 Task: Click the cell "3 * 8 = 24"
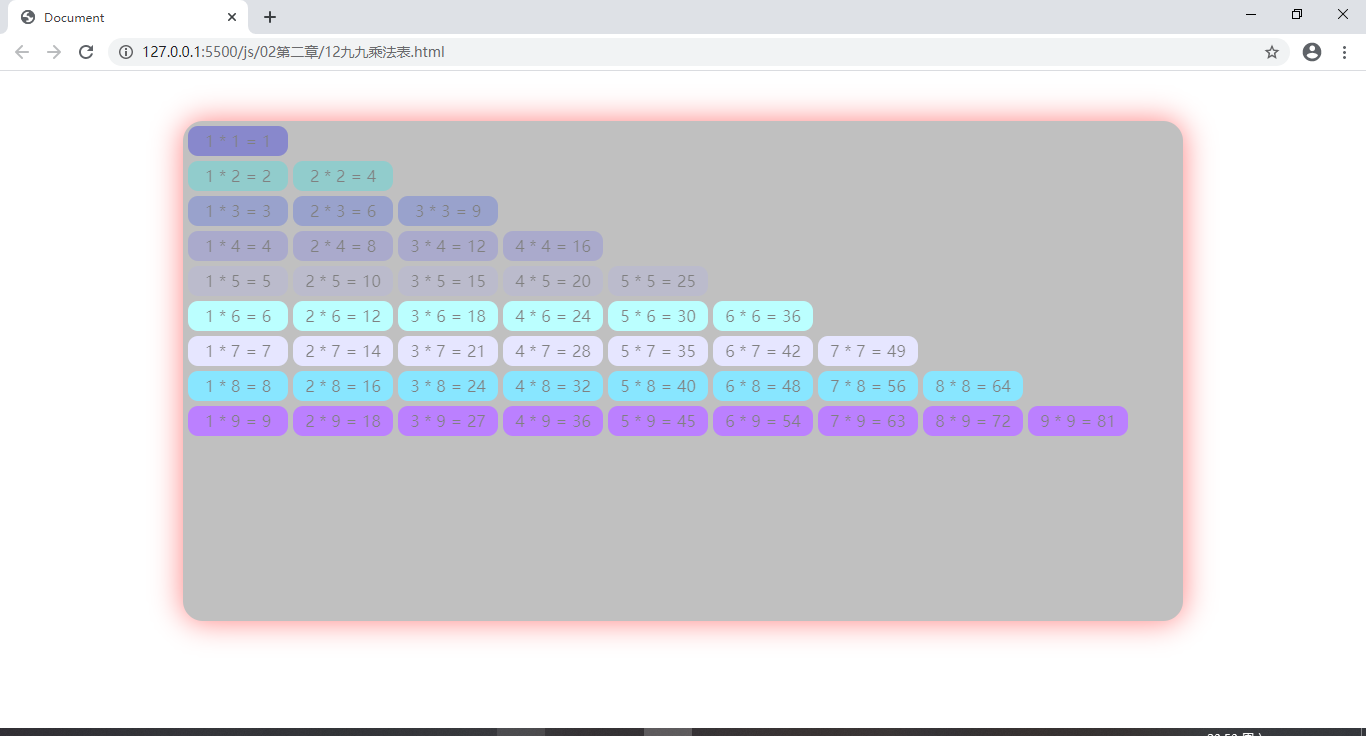448,386
